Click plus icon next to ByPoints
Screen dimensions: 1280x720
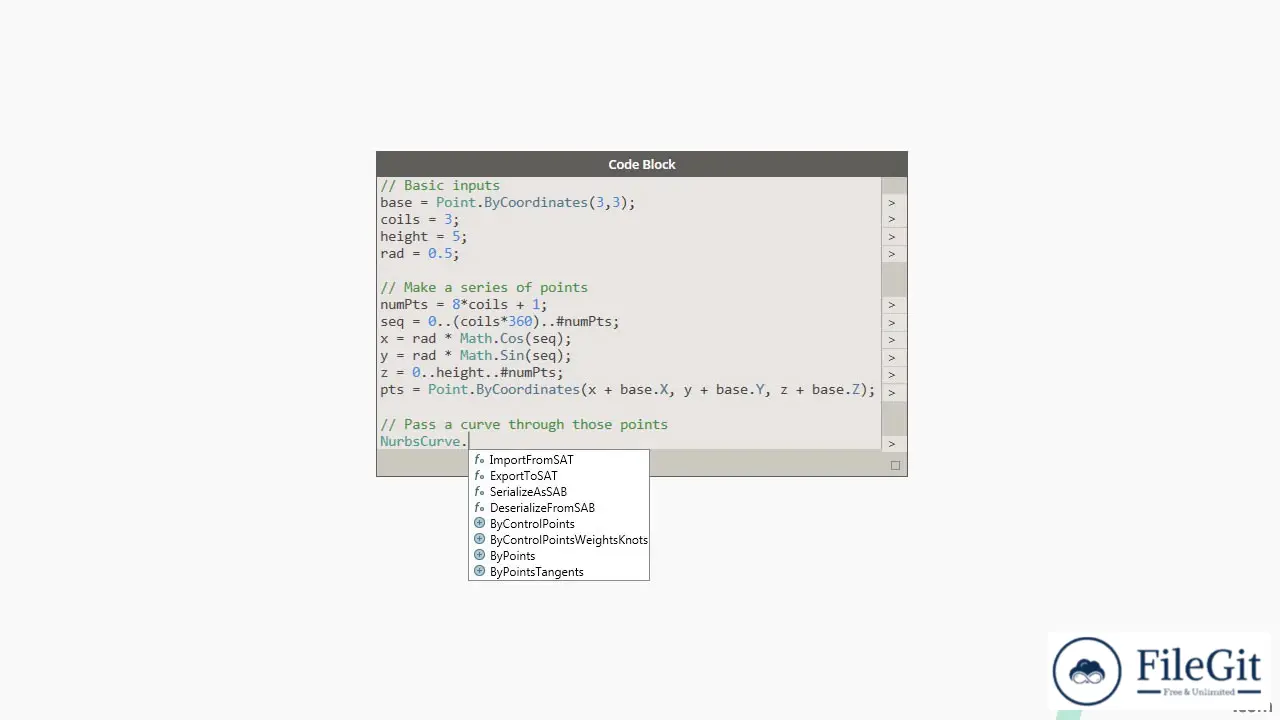[x=479, y=555]
